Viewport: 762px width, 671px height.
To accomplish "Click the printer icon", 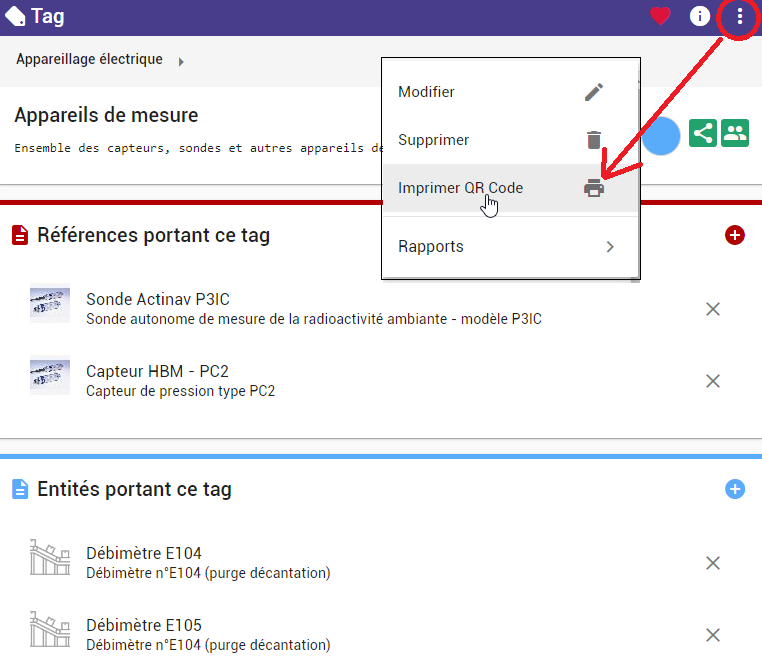I will 594,188.
